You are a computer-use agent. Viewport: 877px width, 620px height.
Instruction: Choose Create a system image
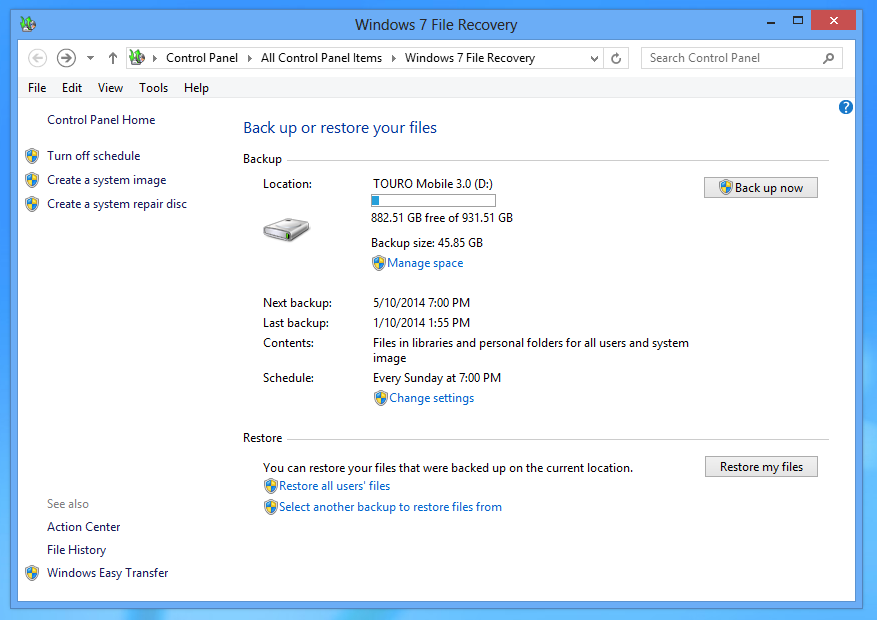(x=106, y=180)
